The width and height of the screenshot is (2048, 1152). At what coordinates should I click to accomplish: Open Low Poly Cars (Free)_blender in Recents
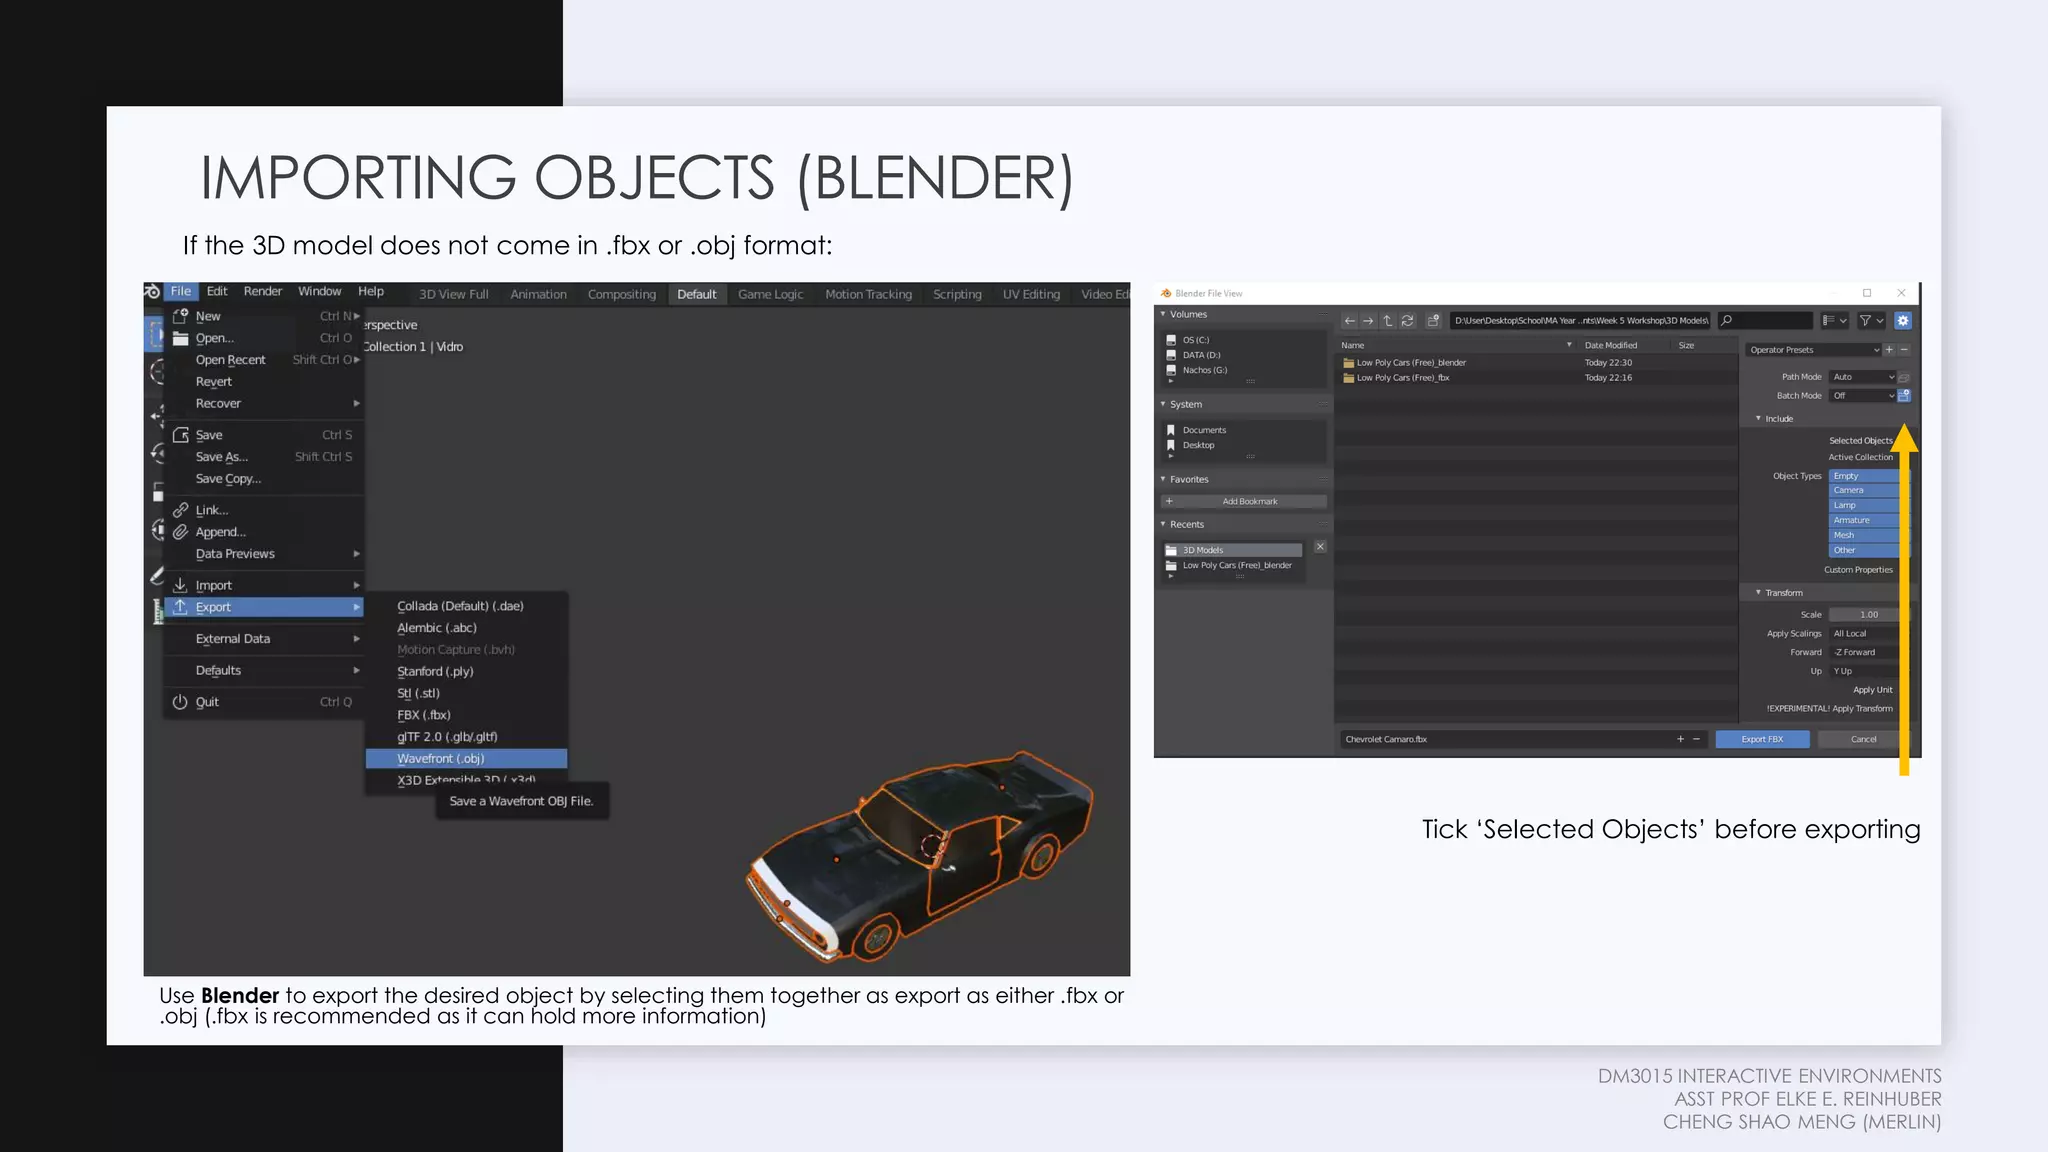[x=1236, y=565]
